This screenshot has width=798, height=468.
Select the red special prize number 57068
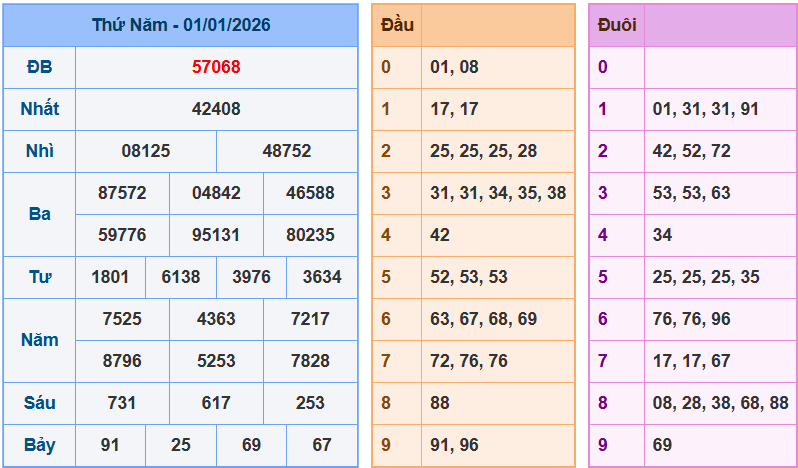[x=216, y=67]
